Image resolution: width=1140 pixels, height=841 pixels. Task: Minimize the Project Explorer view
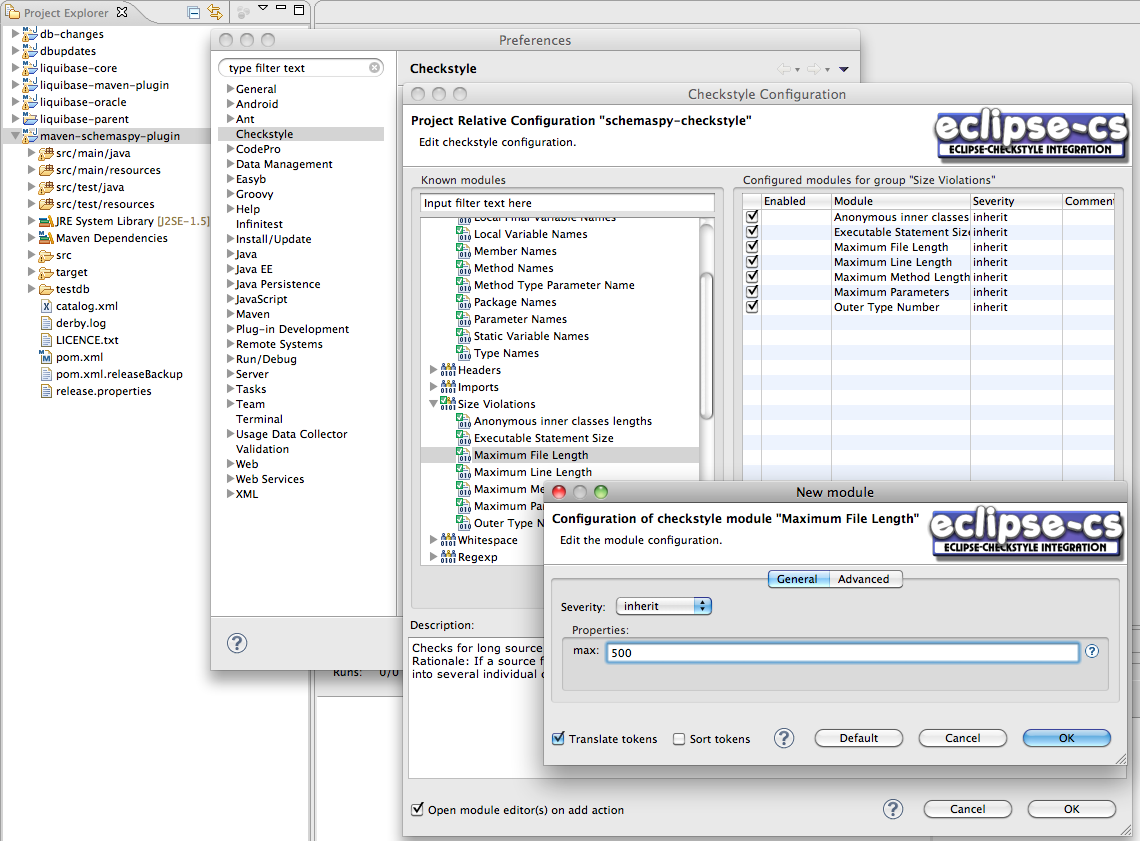(x=281, y=8)
